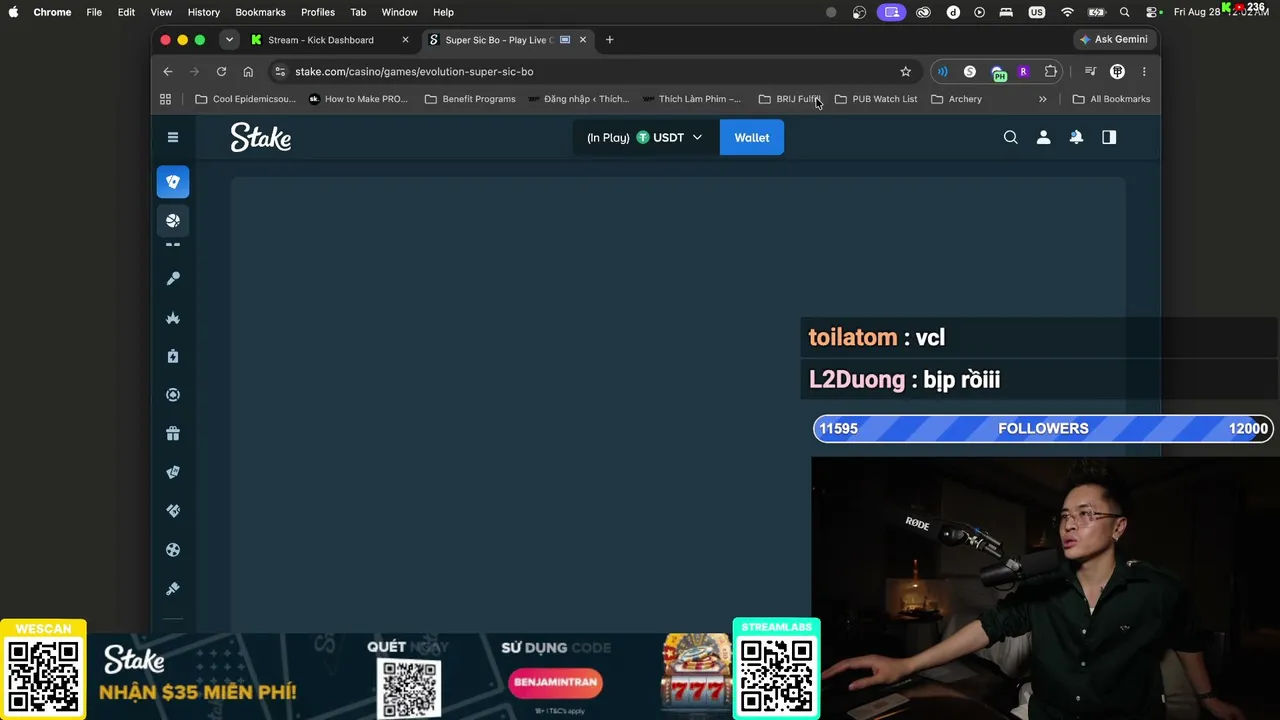Open the File menu
Viewport: 1280px width, 720px height.
(94, 12)
